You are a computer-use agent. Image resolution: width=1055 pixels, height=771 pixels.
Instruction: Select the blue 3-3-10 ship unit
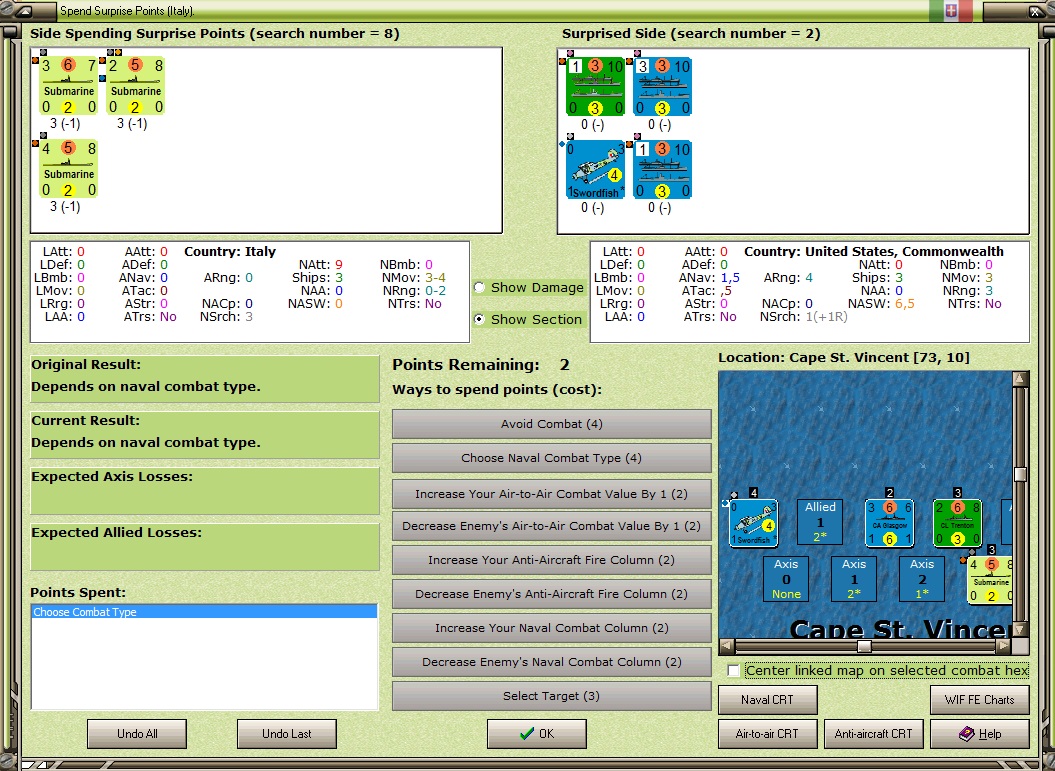point(662,87)
